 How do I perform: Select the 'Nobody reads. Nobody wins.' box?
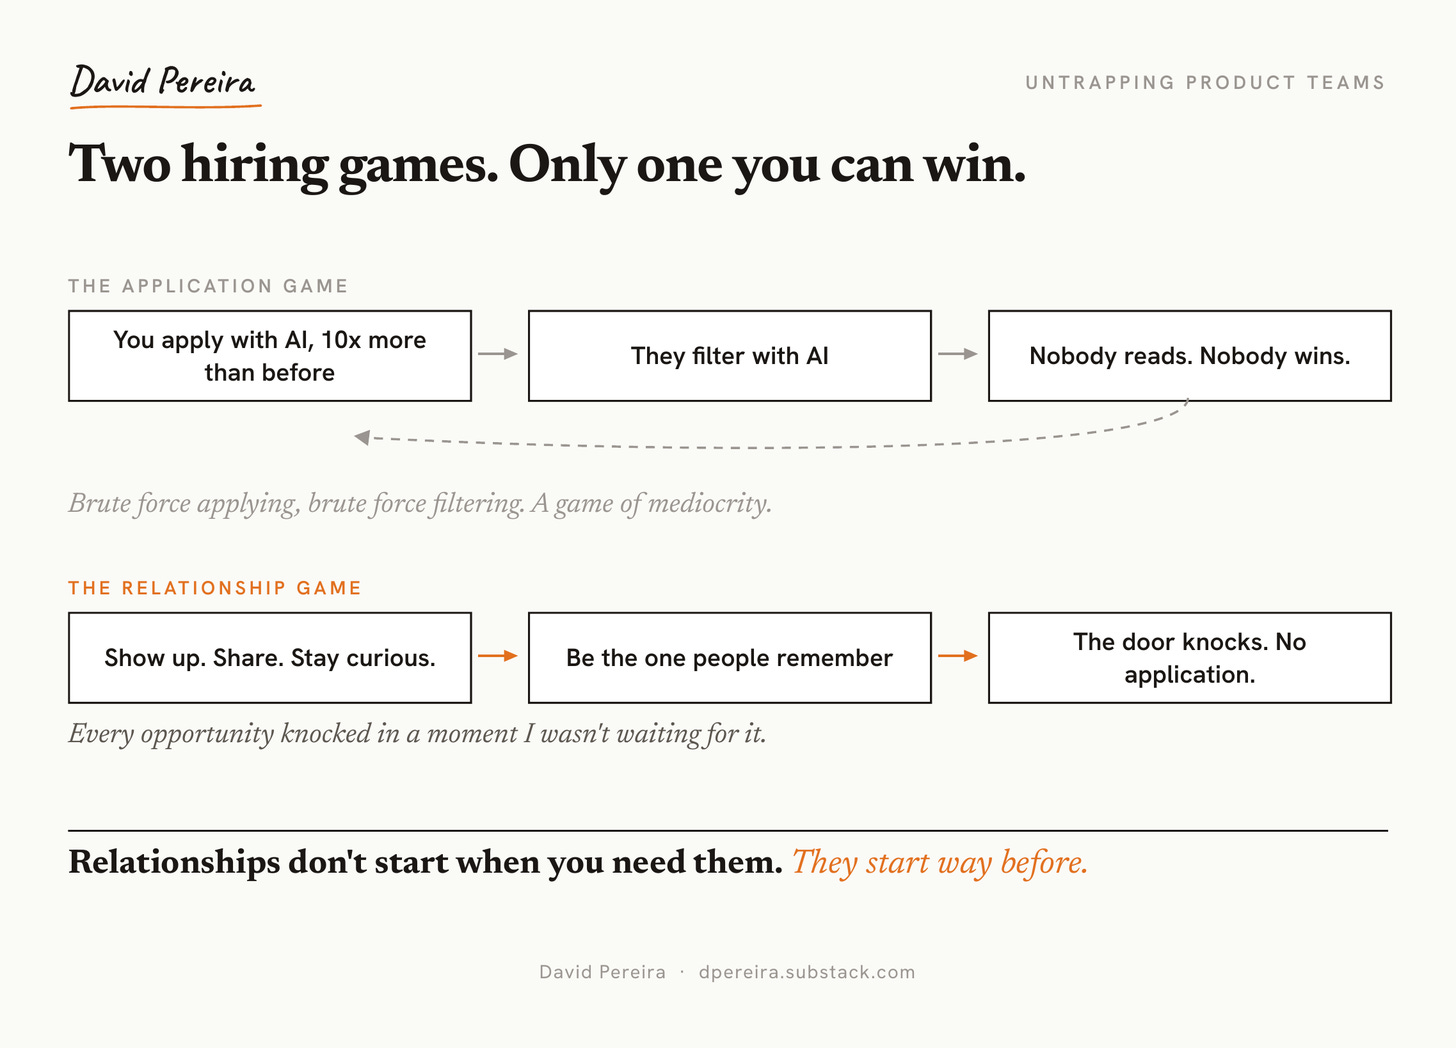(1190, 356)
